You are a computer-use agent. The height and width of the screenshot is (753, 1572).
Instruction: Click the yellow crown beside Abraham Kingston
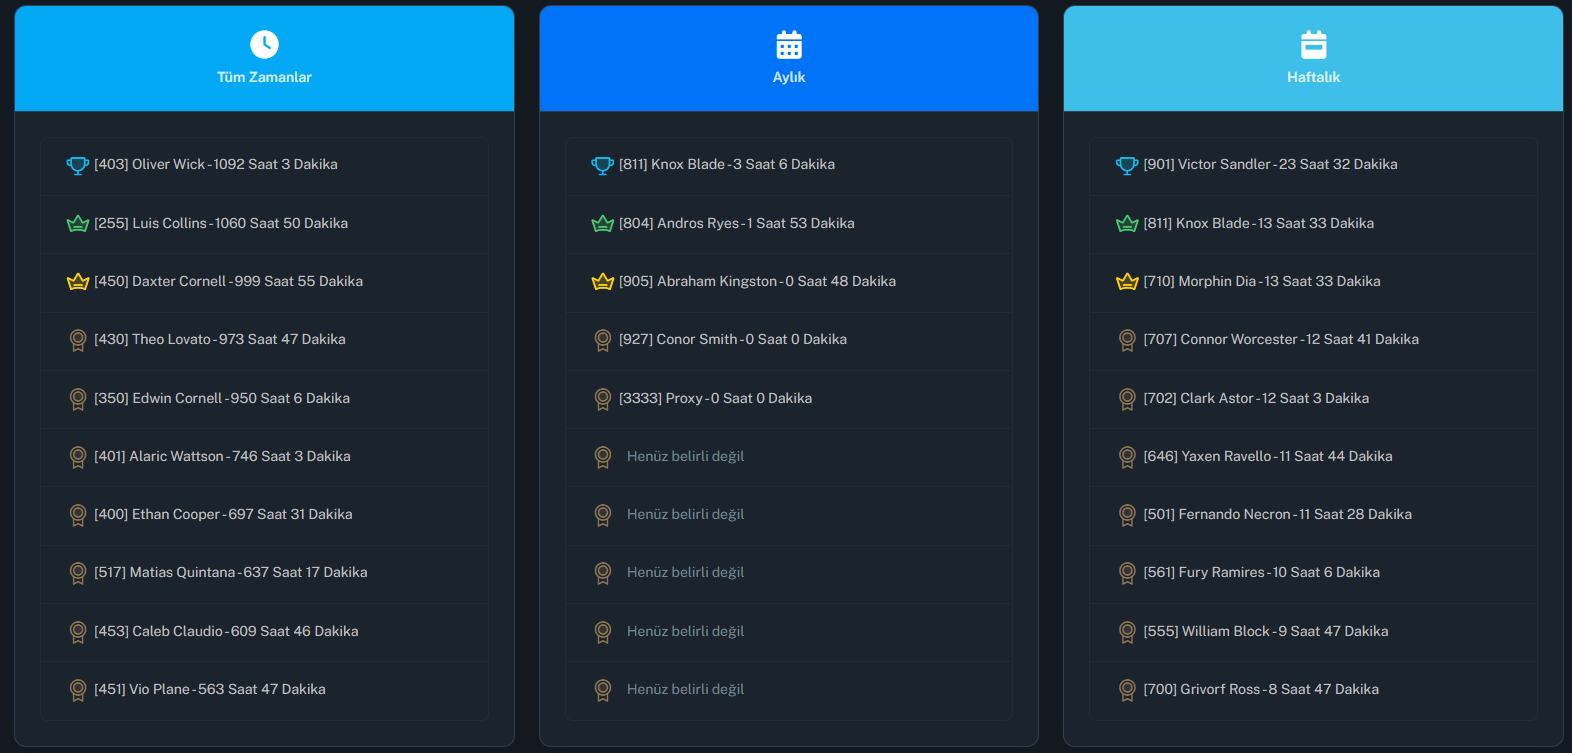pyautogui.click(x=602, y=282)
